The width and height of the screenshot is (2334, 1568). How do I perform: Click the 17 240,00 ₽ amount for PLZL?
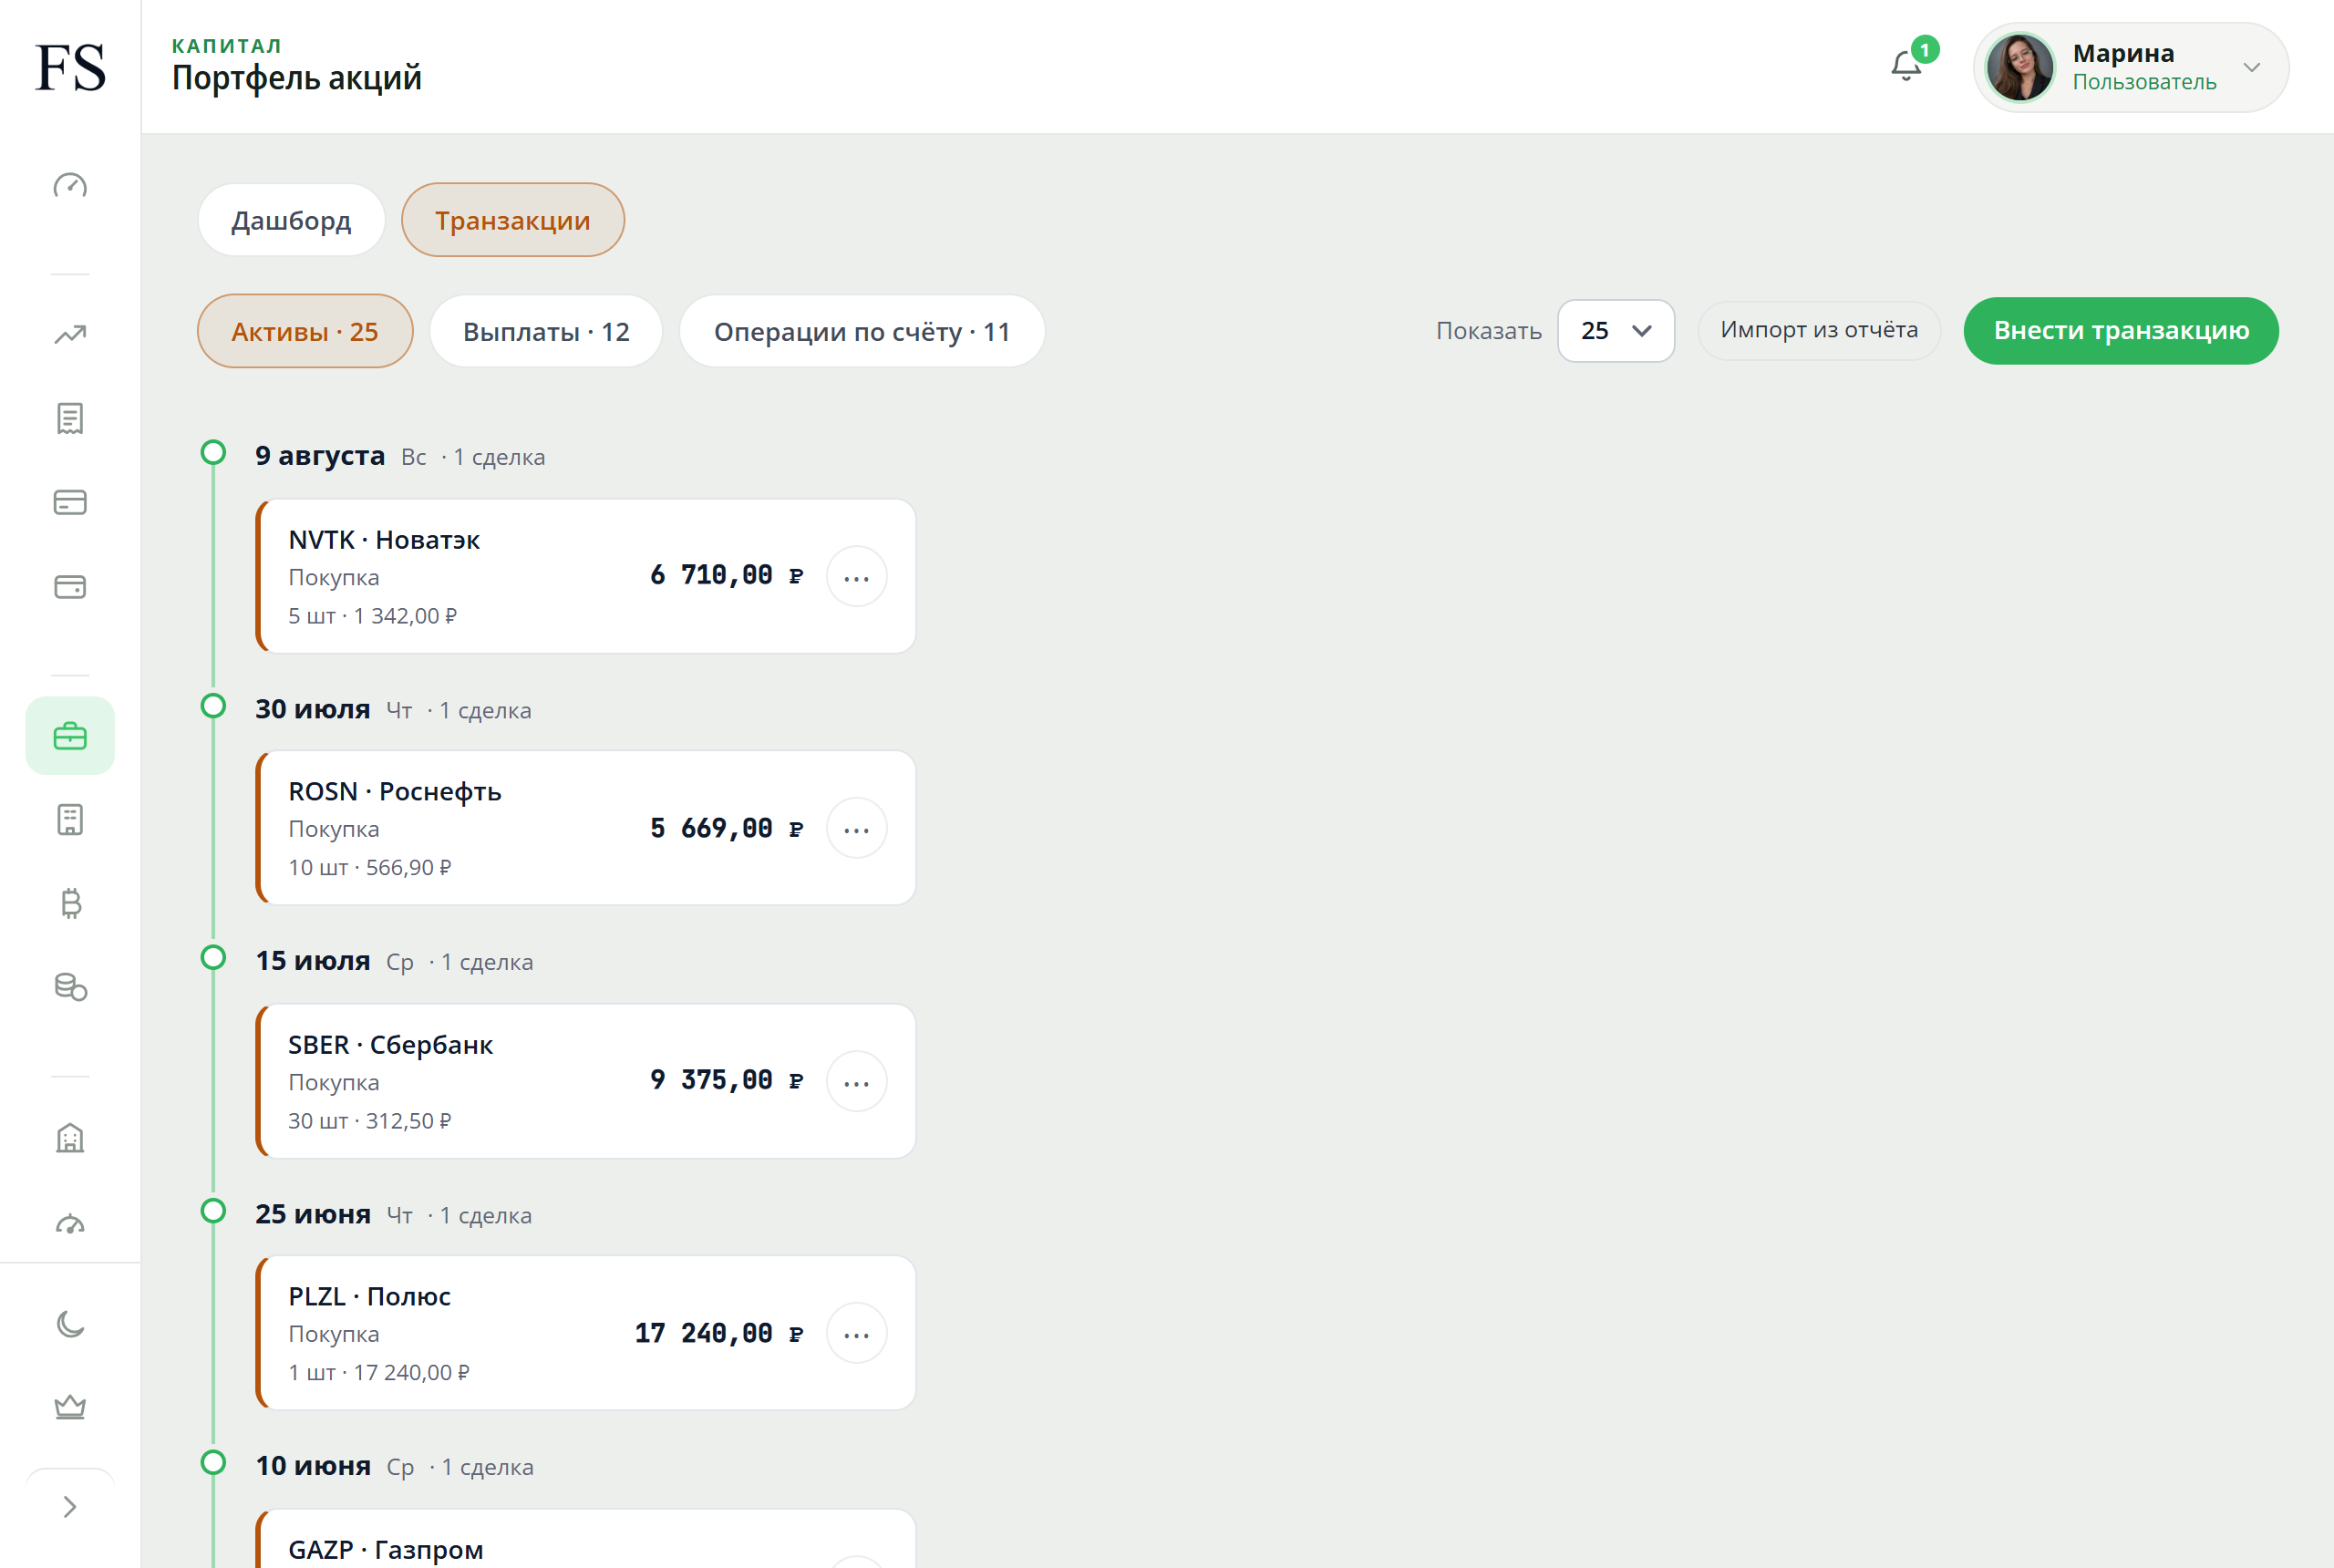[719, 1334]
